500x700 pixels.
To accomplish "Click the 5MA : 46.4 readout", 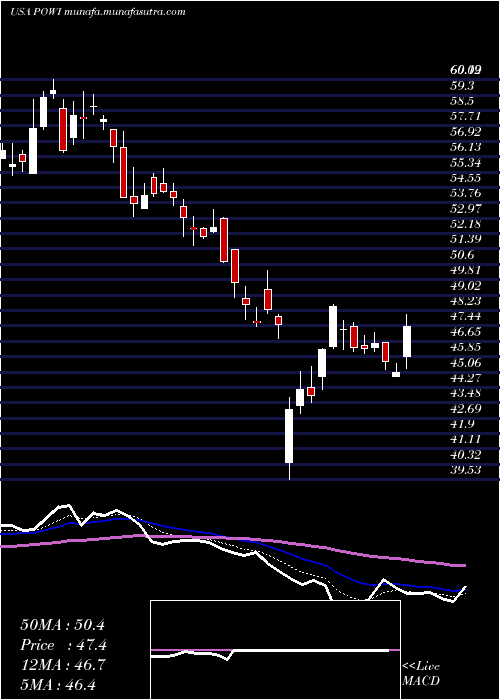I will click(58, 685).
